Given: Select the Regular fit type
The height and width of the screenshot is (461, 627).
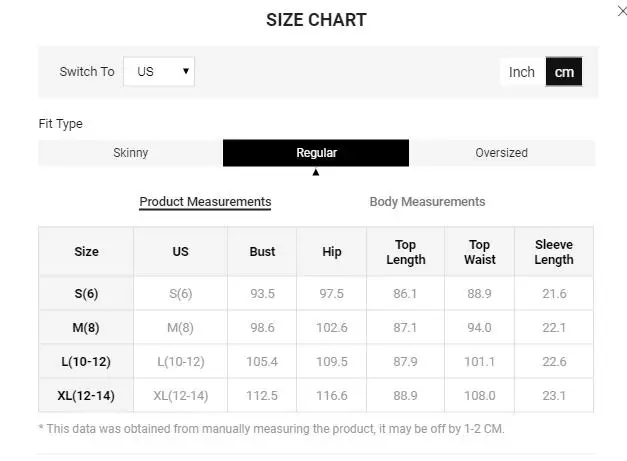Looking at the screenshot, I should [x=316, y=153].
